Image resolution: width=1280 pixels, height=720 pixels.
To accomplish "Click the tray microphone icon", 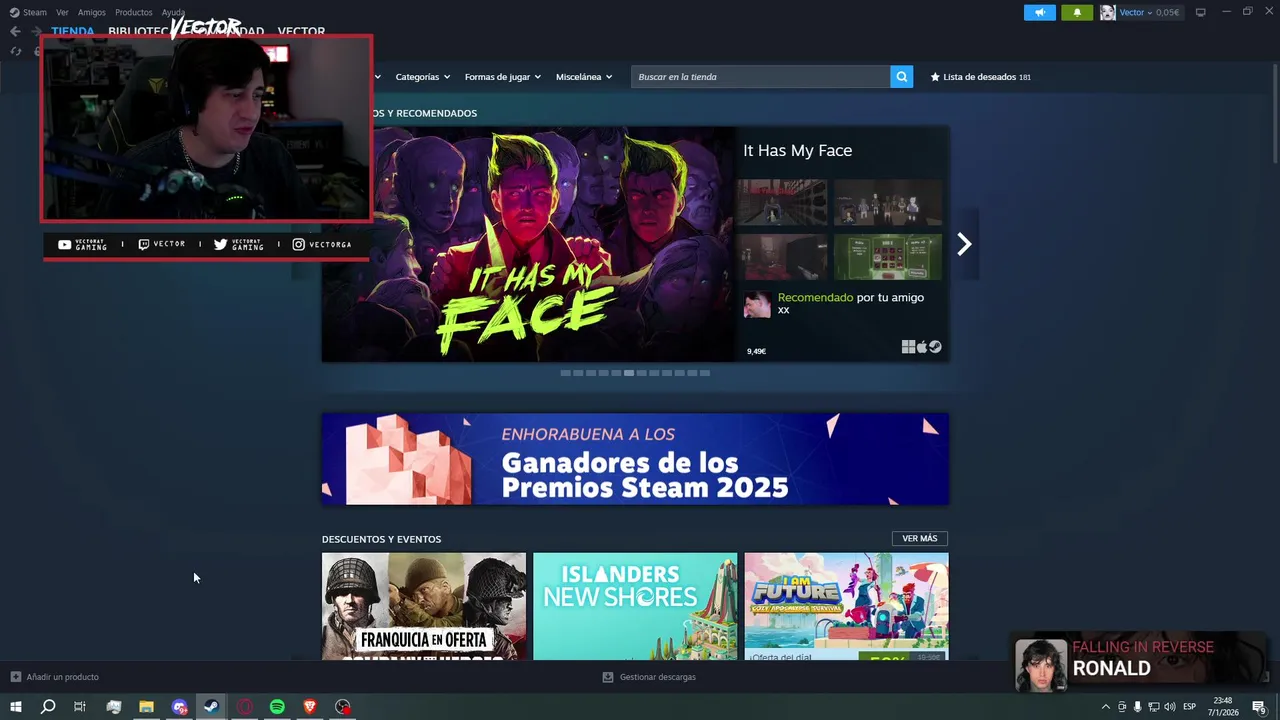I will click(x=1137, y=707).
